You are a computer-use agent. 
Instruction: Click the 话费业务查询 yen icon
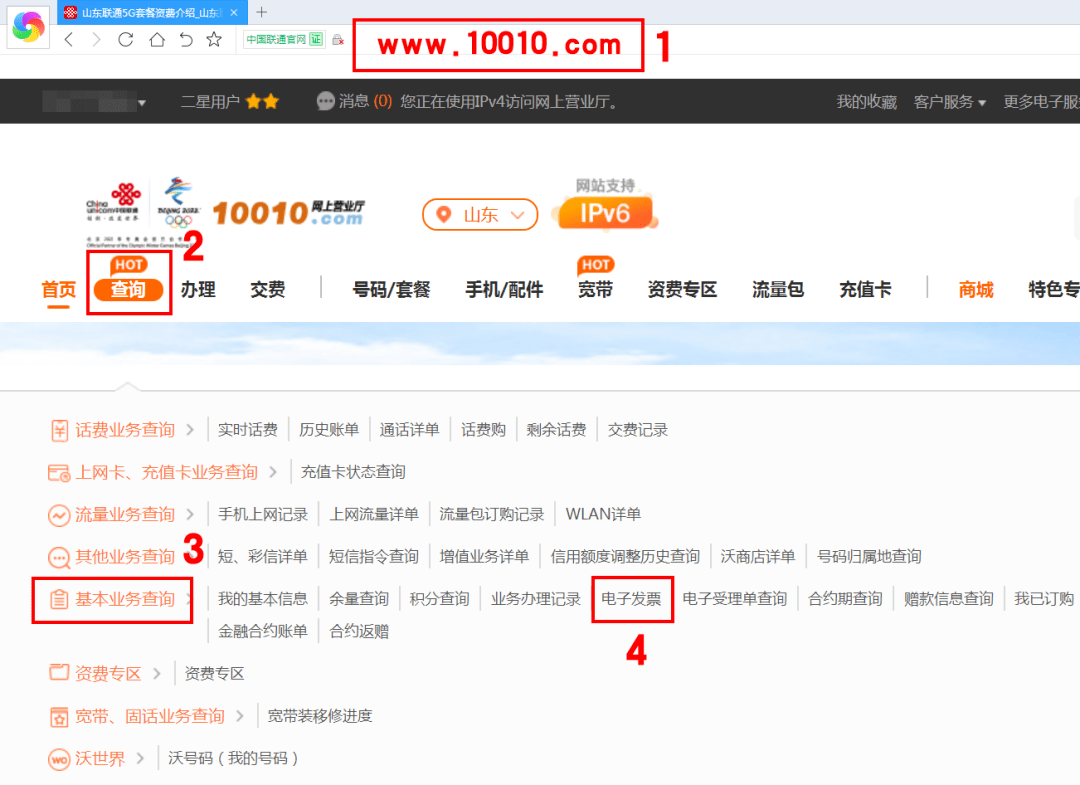(60, 430)
